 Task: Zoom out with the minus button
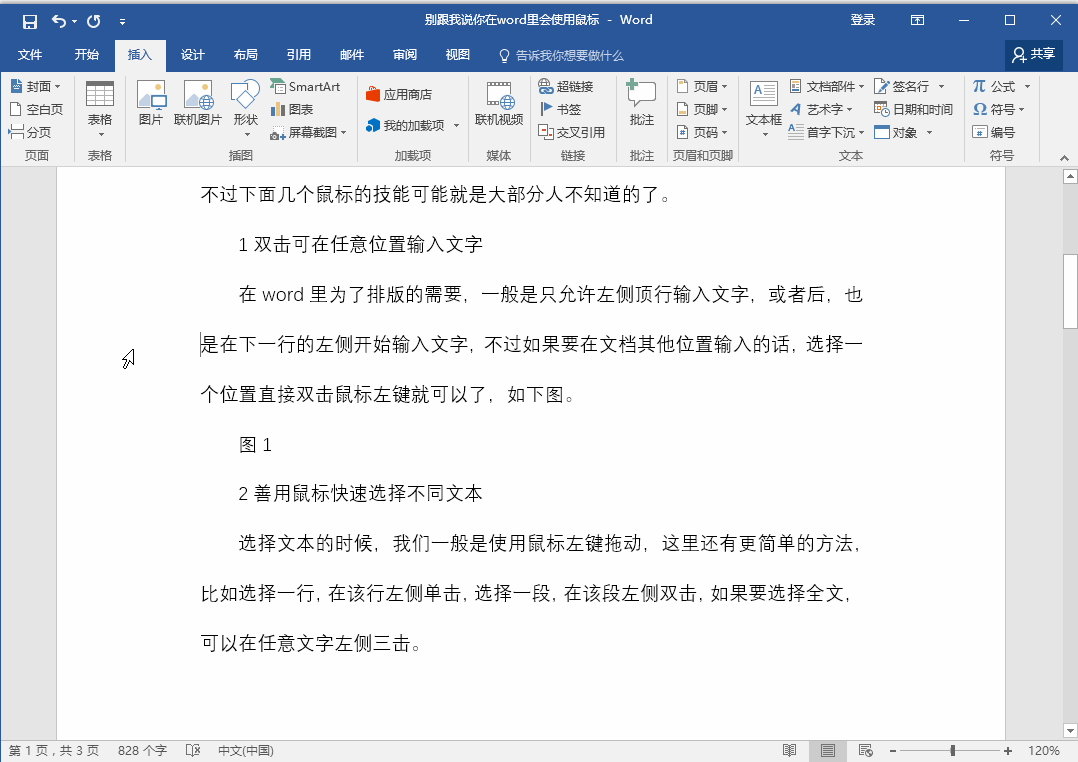tap(892, 751)
